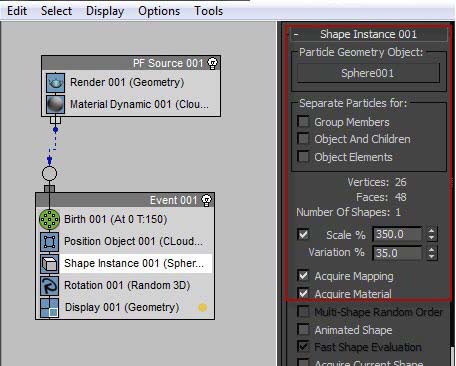
Task: Click the Display 001 operator icon
Action: [x=49, y=307]
